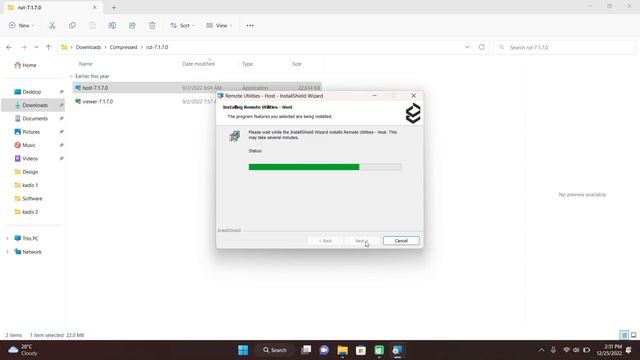Click the Search rut-7.1.7.0 field
Screen dimensions: 640x360
[564, 47]
